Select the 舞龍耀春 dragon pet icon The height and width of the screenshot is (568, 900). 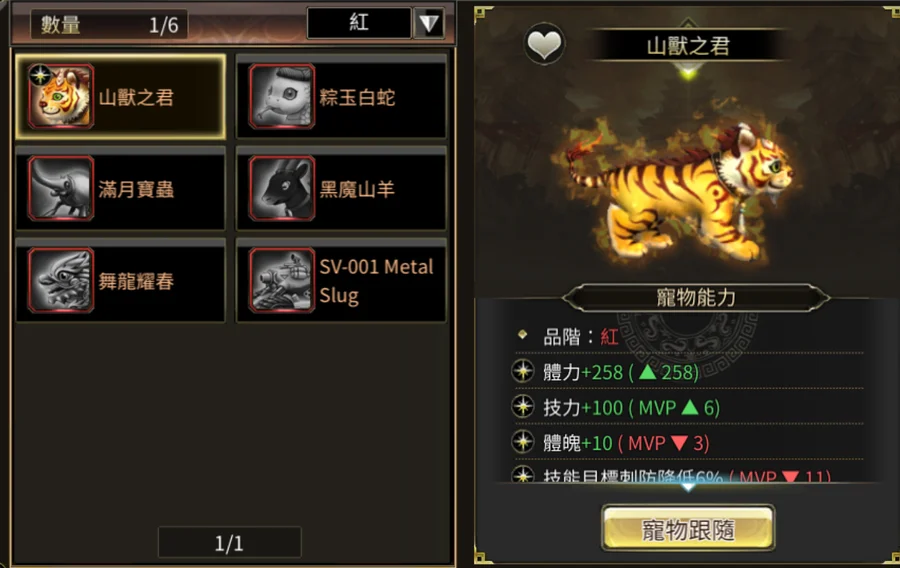[x=60, y=280]
